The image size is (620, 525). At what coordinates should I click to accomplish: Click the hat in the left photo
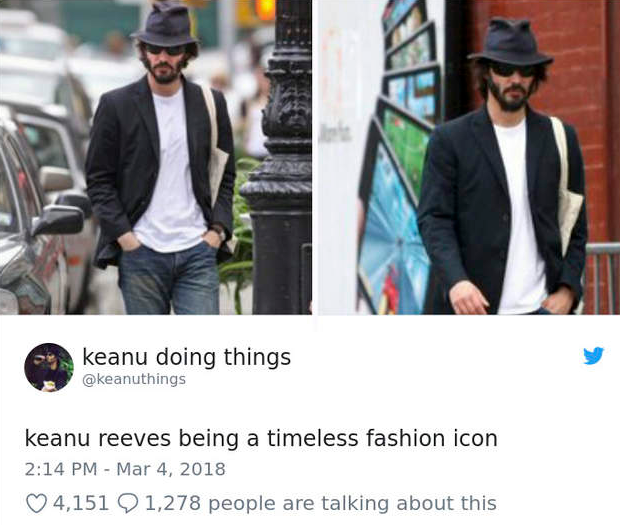tap(165, 26)
